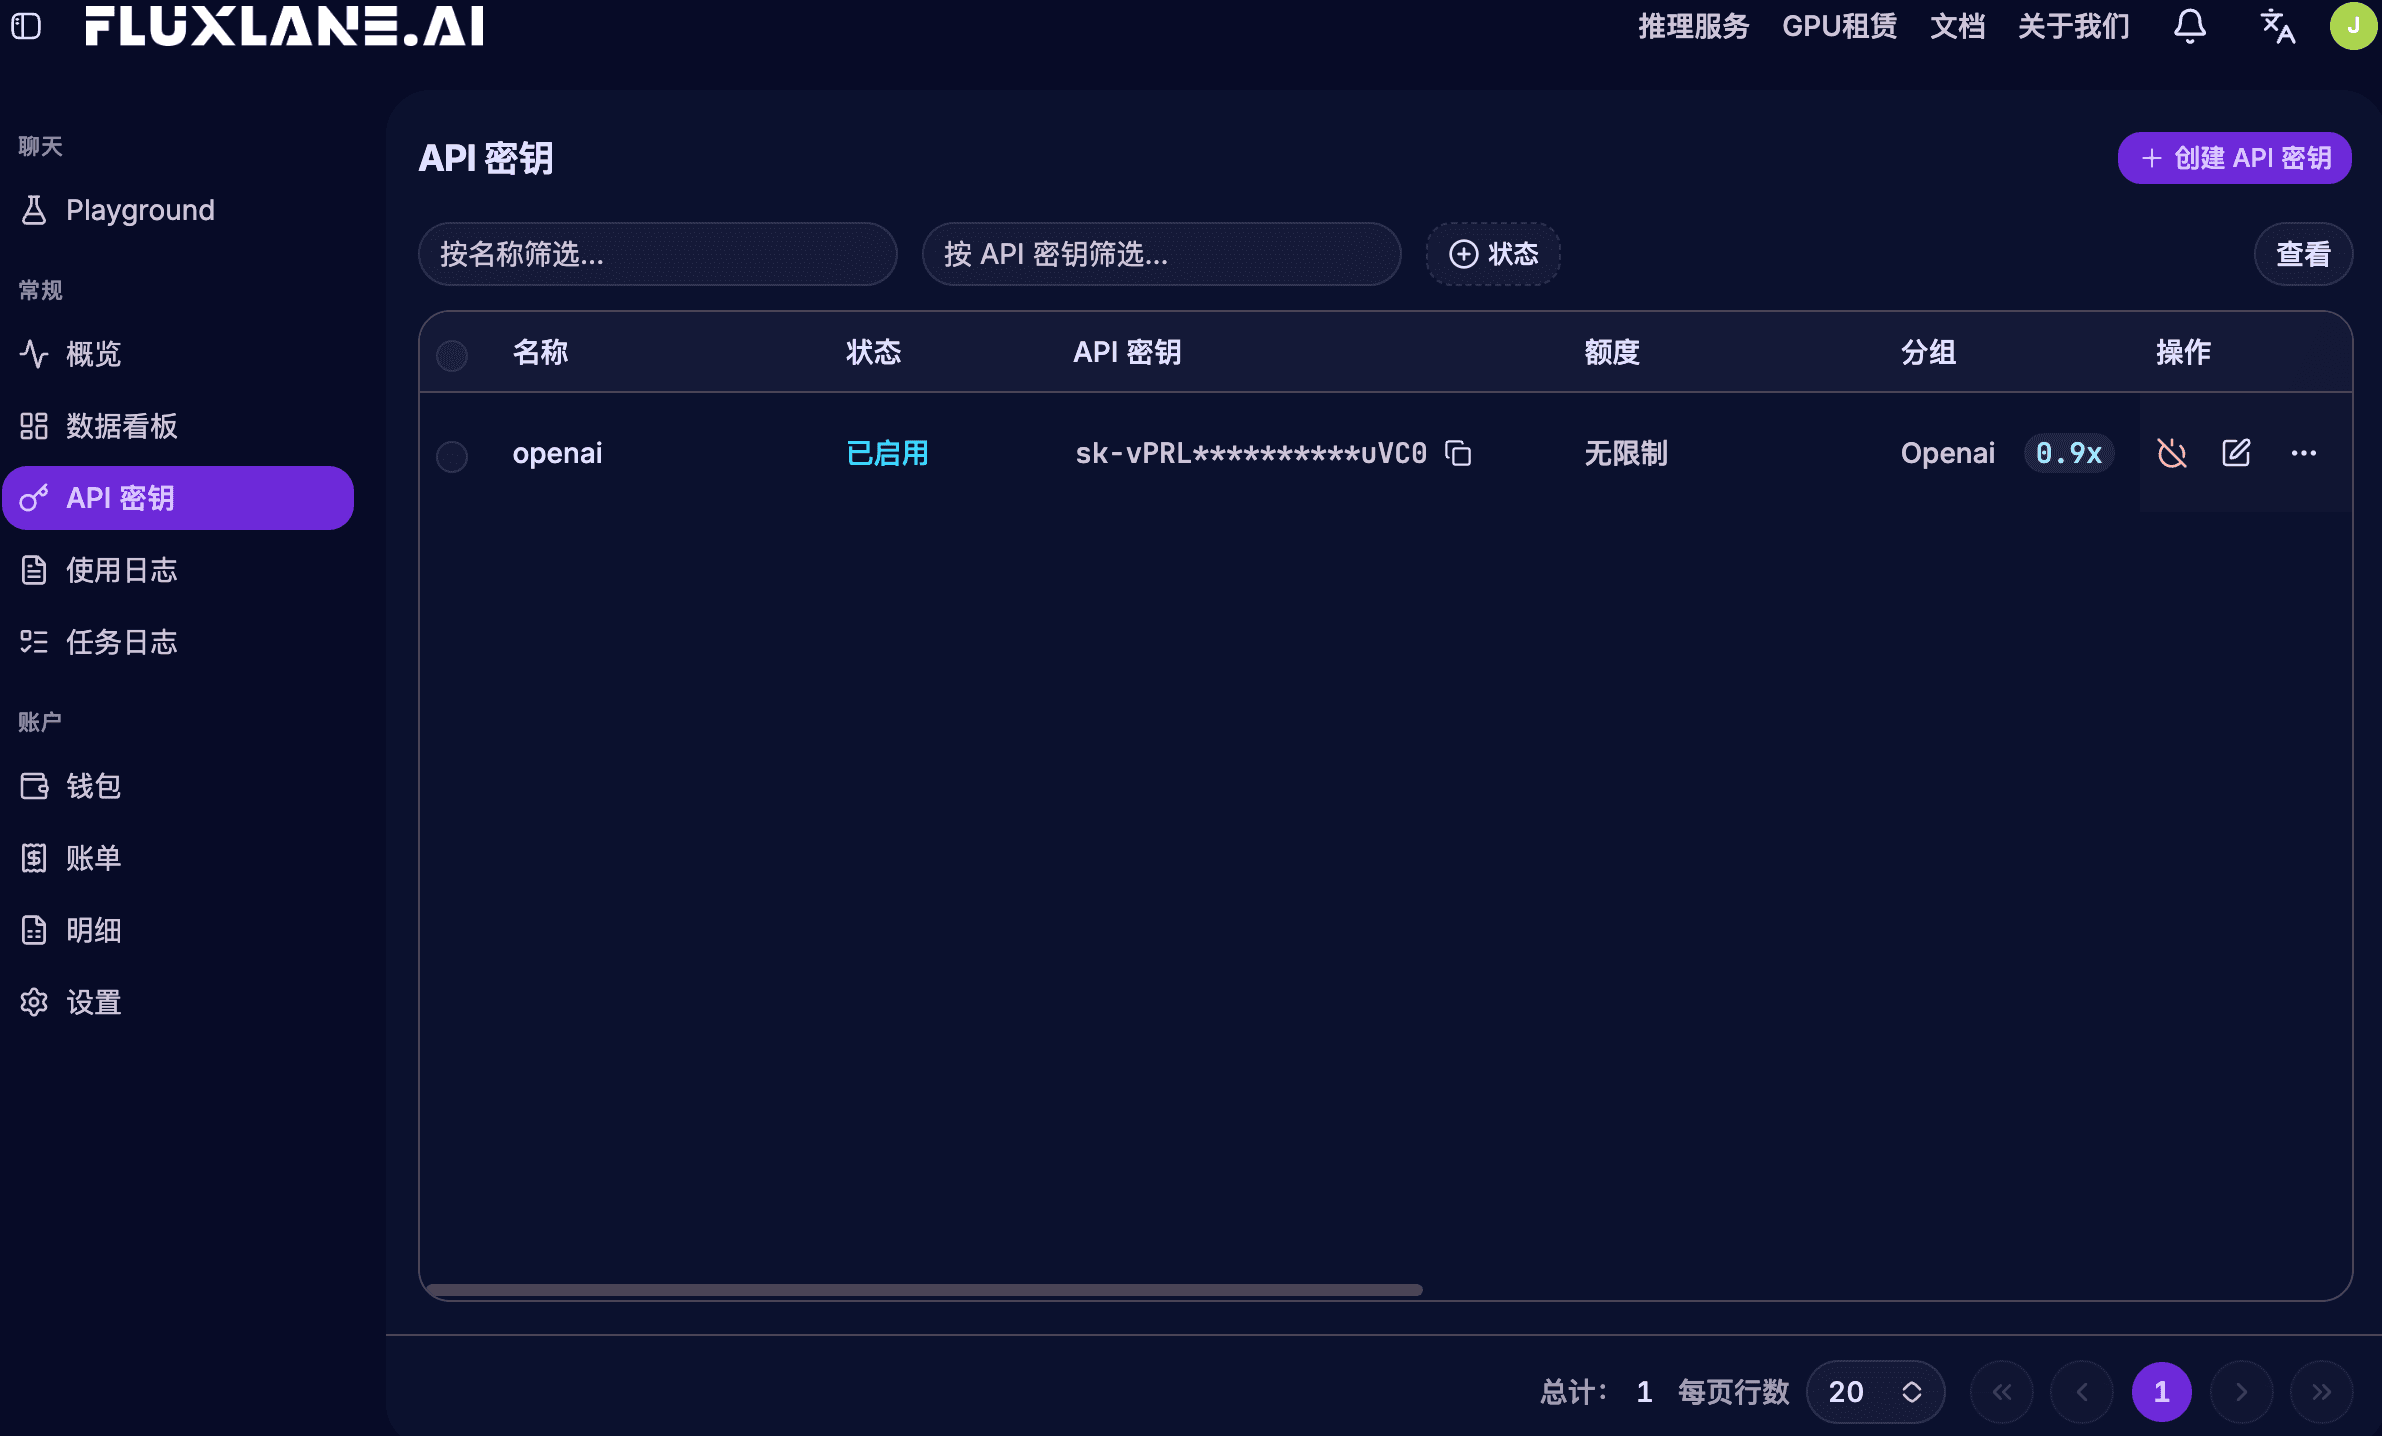2382x1436 pixels.
Task: Select all rows header checkbox
Action: (x=452, y=355)
